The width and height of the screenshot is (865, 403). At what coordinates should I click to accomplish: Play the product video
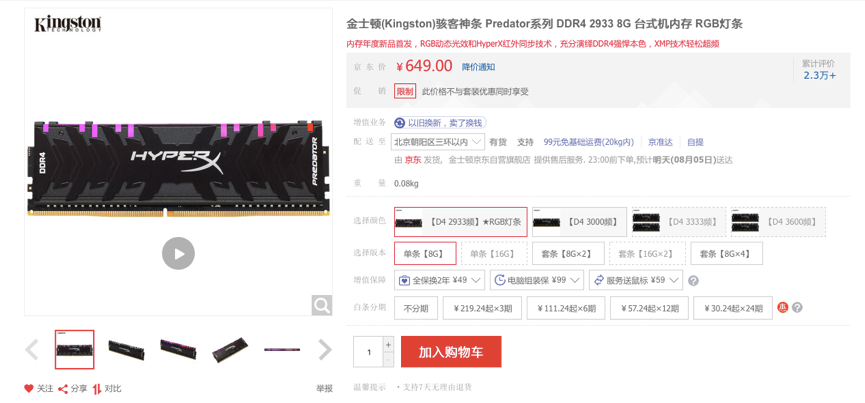point(178,254)
